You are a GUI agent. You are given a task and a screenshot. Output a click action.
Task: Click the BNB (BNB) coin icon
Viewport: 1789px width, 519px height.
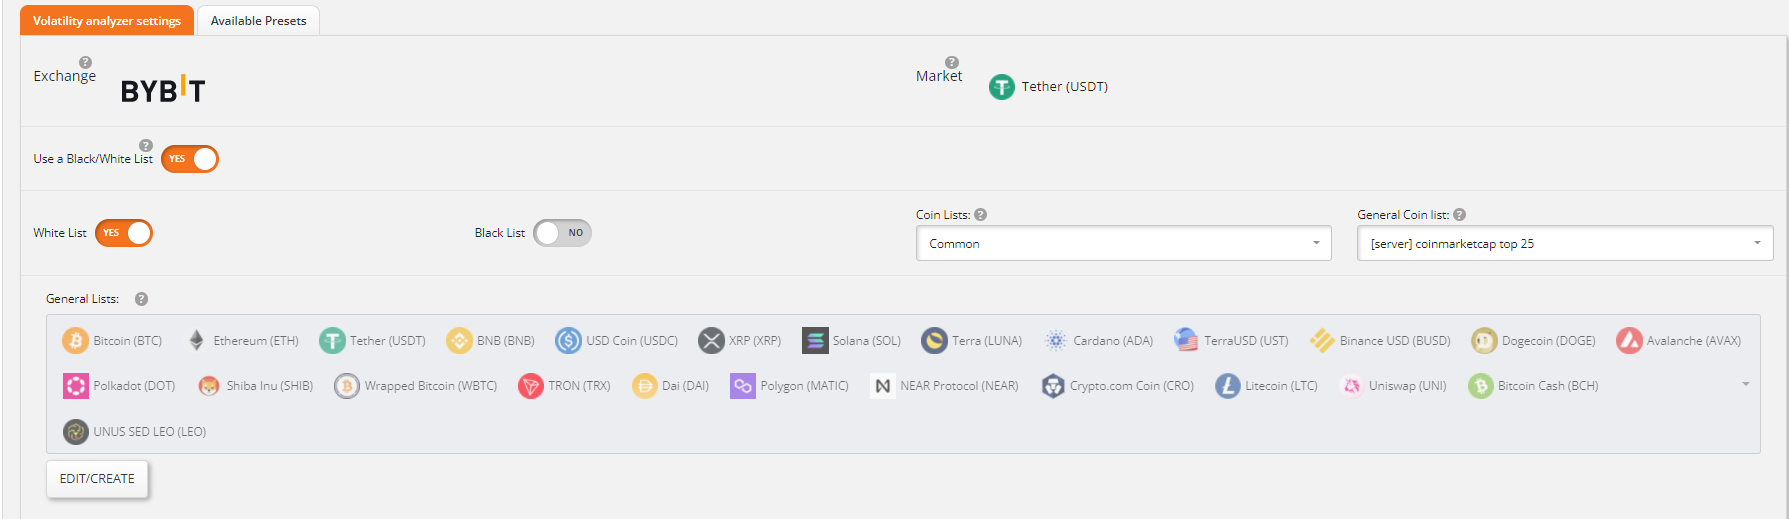coord(459,341)
